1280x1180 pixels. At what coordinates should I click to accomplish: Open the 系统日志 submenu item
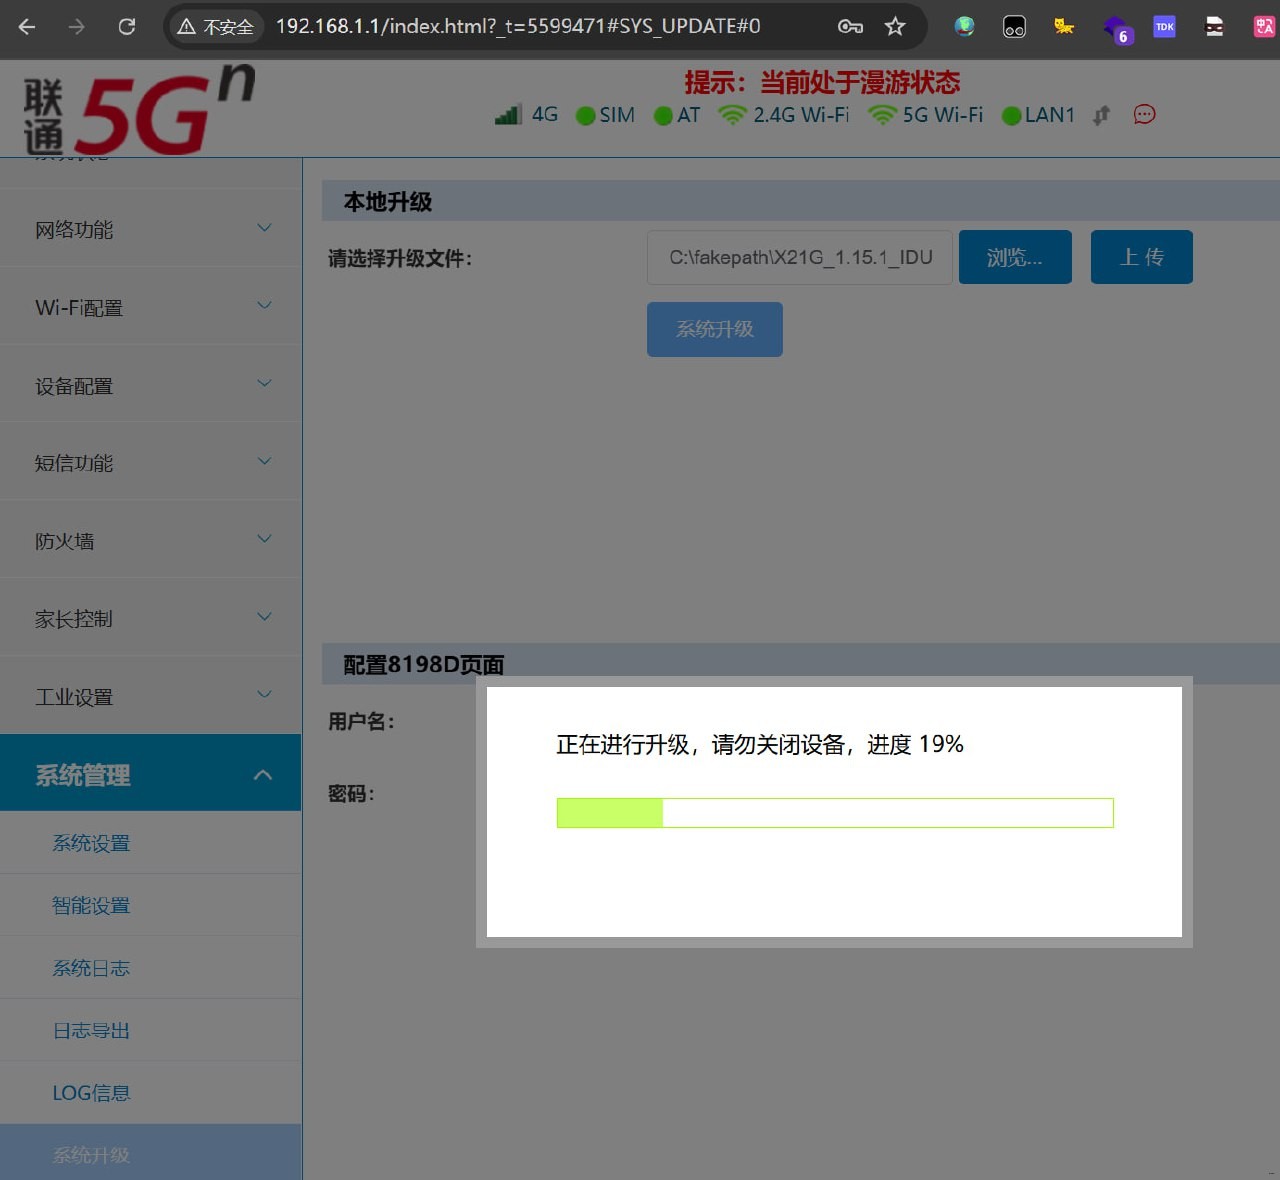pyautogui.click(x=91, y=968)
